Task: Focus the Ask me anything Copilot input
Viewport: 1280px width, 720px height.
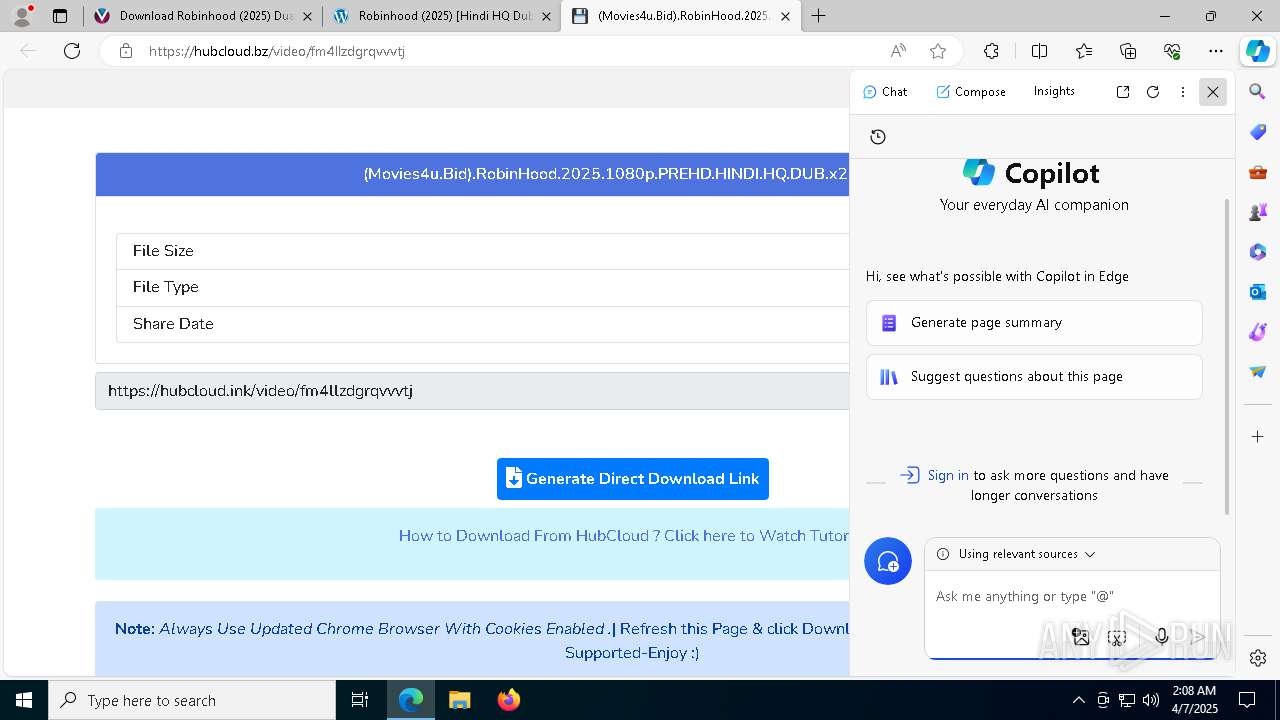Action: [1072, 596]
